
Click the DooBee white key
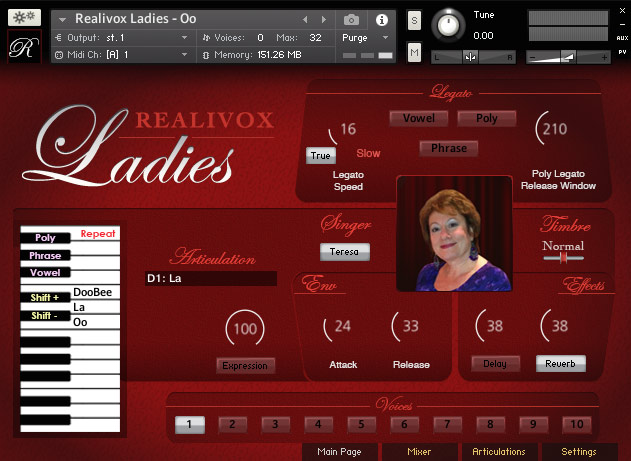tap(95, 292)
